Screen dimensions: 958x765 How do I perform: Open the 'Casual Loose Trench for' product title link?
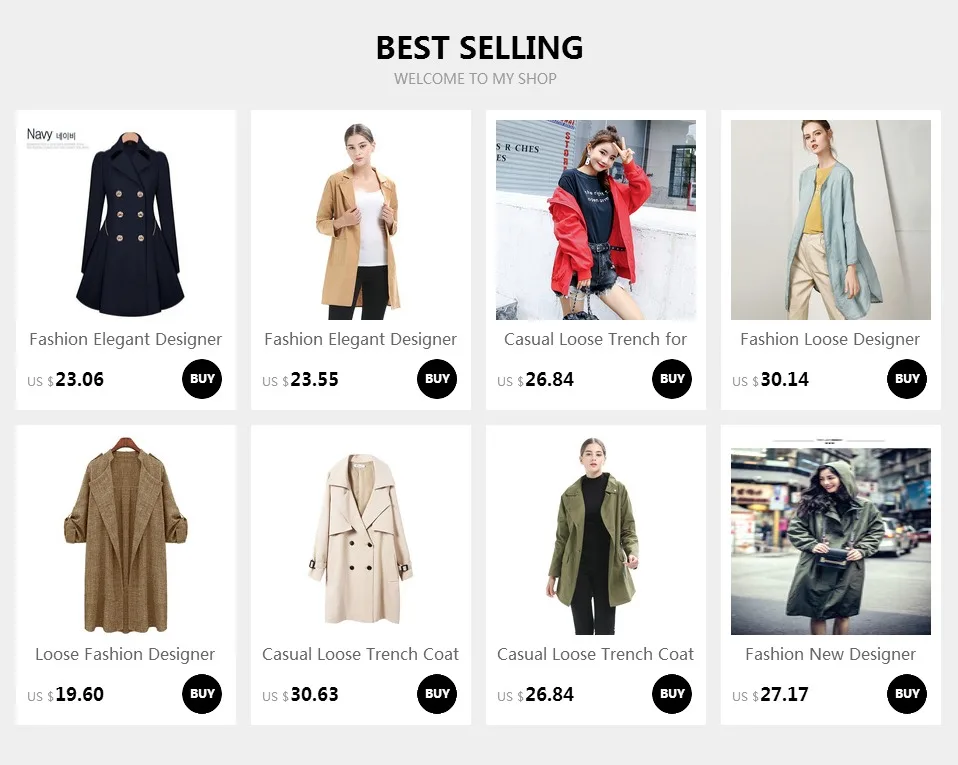click(596, 339)
